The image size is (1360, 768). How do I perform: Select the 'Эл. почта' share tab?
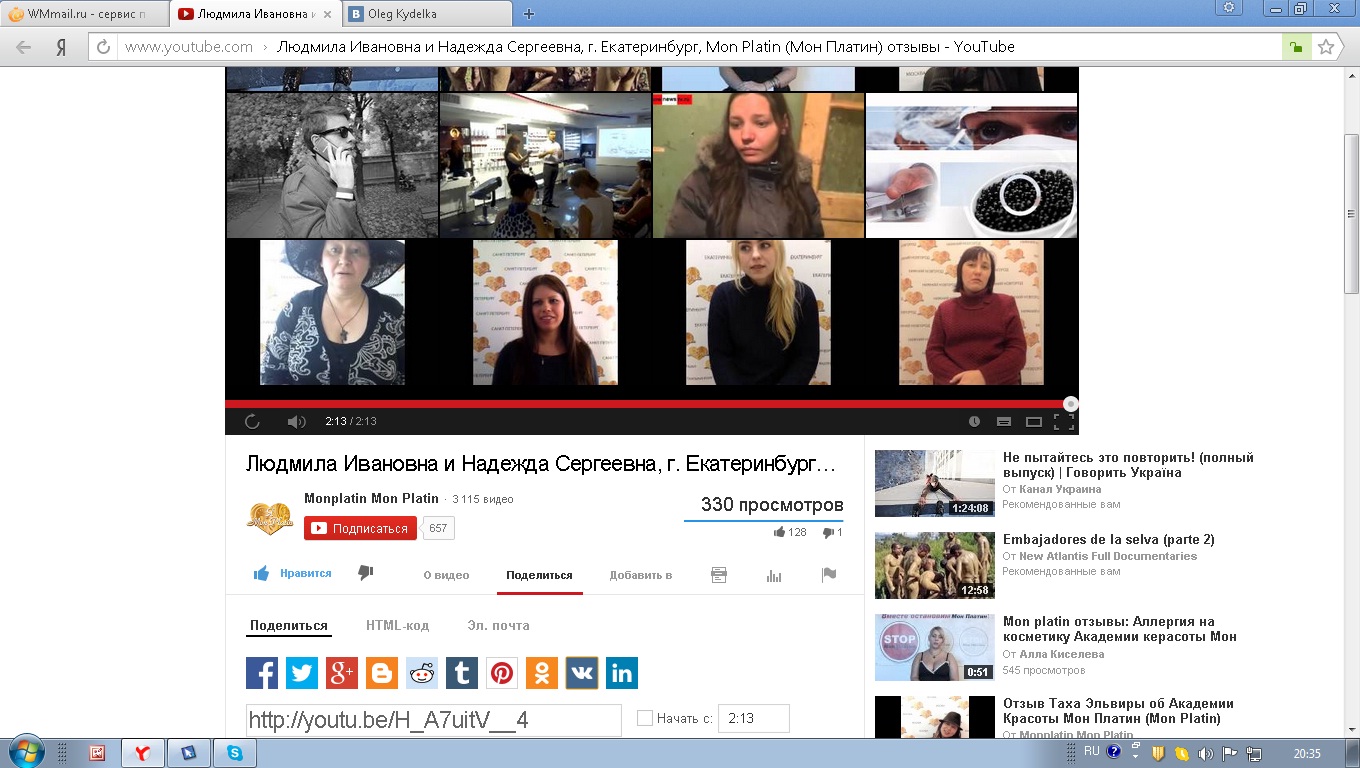click(498, 625)
